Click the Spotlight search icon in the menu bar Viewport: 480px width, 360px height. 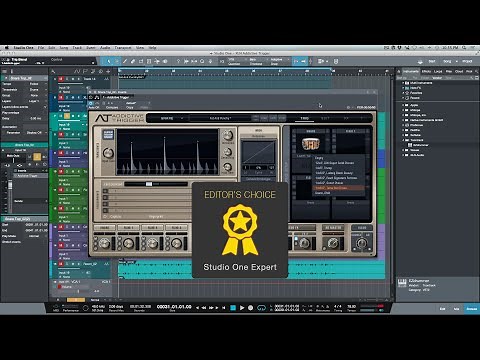pos(464,48)
